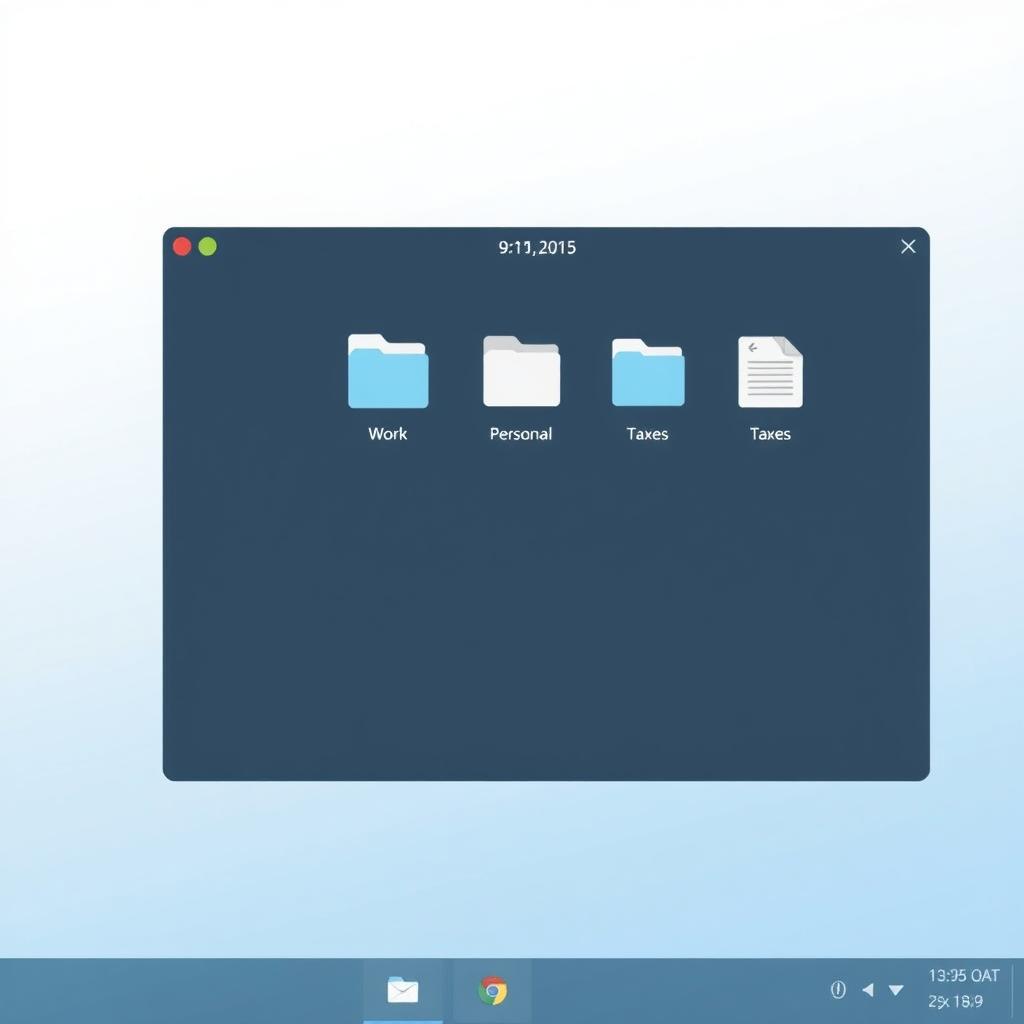Select the Work label text
Screen dimensions: 1024x1024
[387, 434]
